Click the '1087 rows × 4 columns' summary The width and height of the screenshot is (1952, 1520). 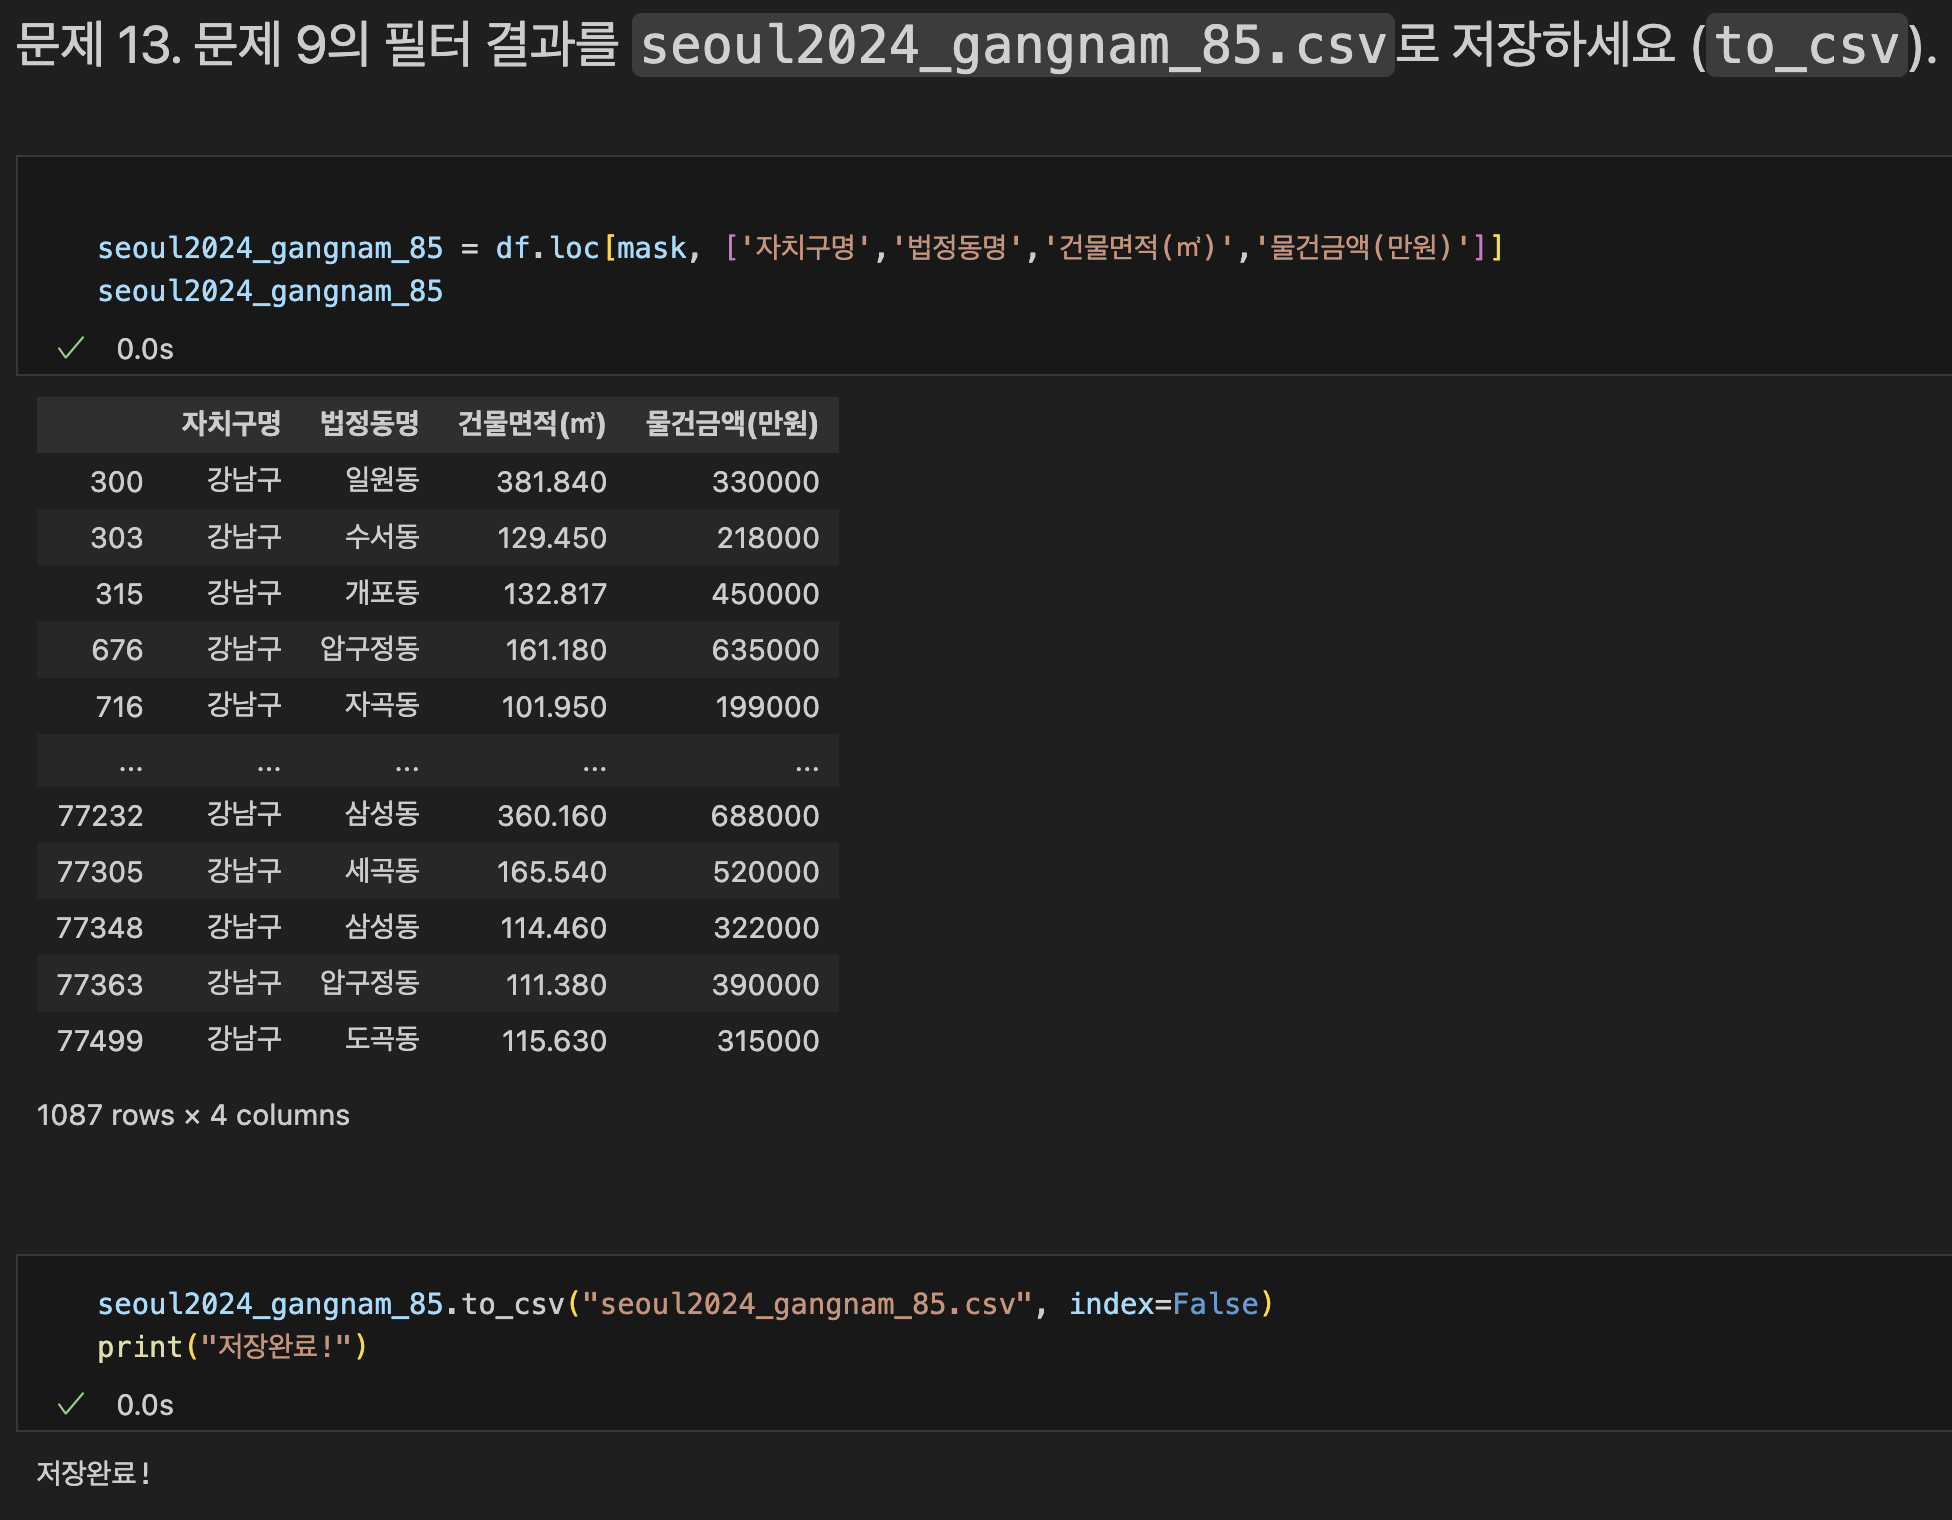pos(193,1115)
